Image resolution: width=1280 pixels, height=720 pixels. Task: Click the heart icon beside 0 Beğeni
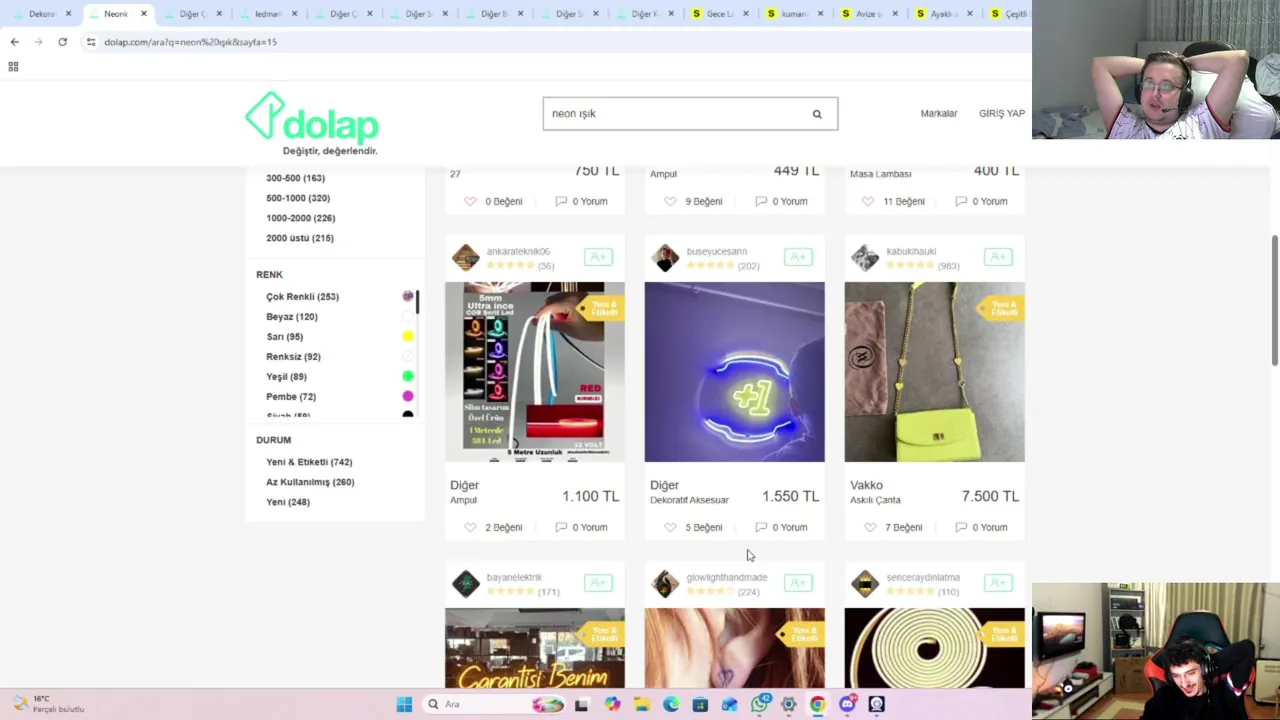click(x=470, y=201)
